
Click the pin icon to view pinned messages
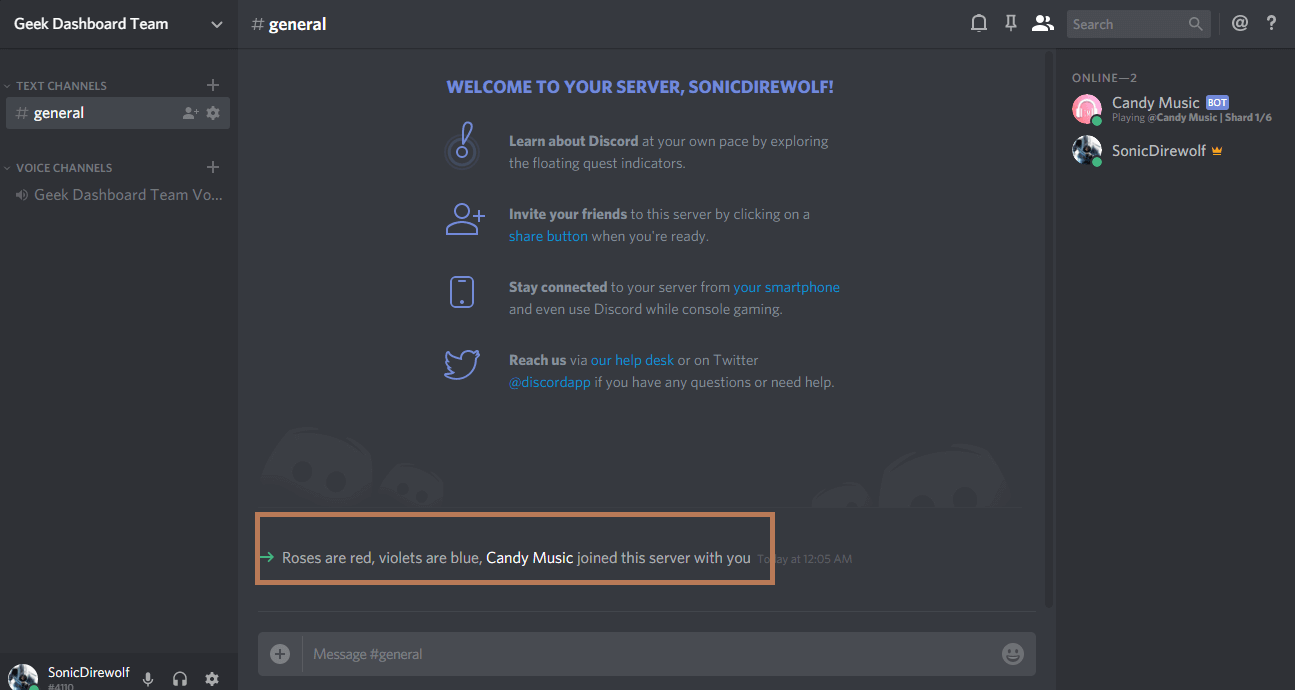click(1010, 23)
